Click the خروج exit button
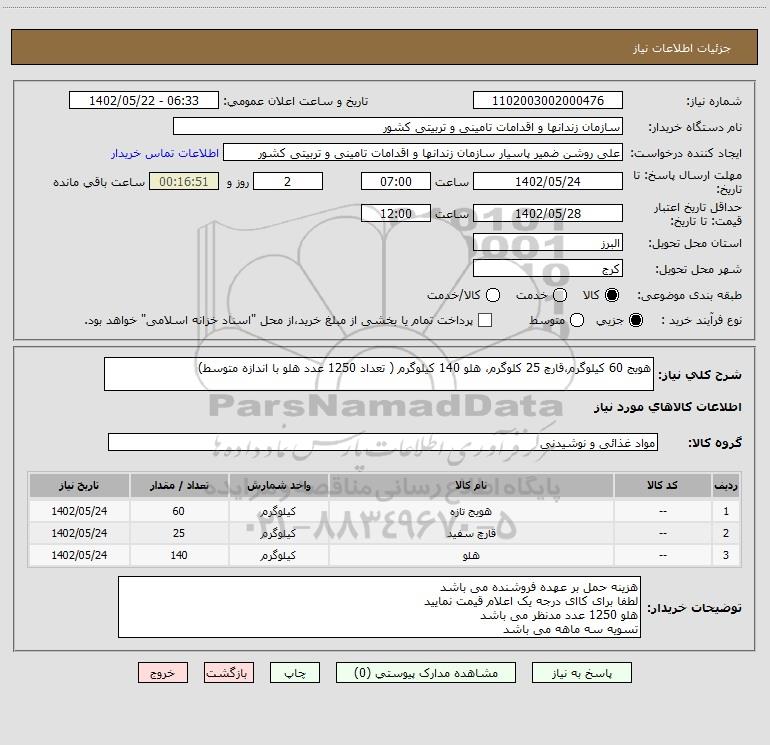The width and height of the screenshot is (770, 745). [163, 673]
